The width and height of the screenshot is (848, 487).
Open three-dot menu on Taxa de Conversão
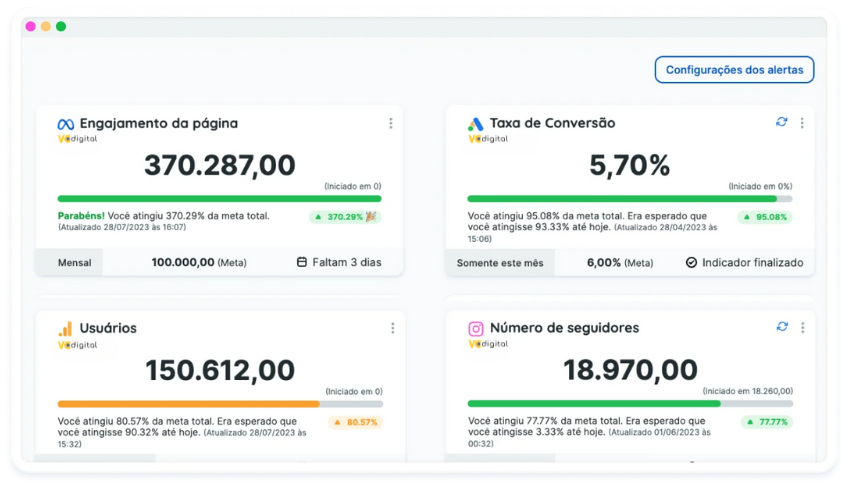(x=802, y=123)
